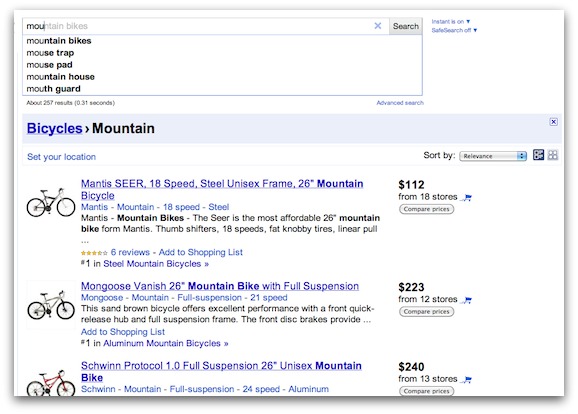Open the '6 reviews' link
Image resolution: width=578 pixels, height=414 pixels.
point(130,253)
